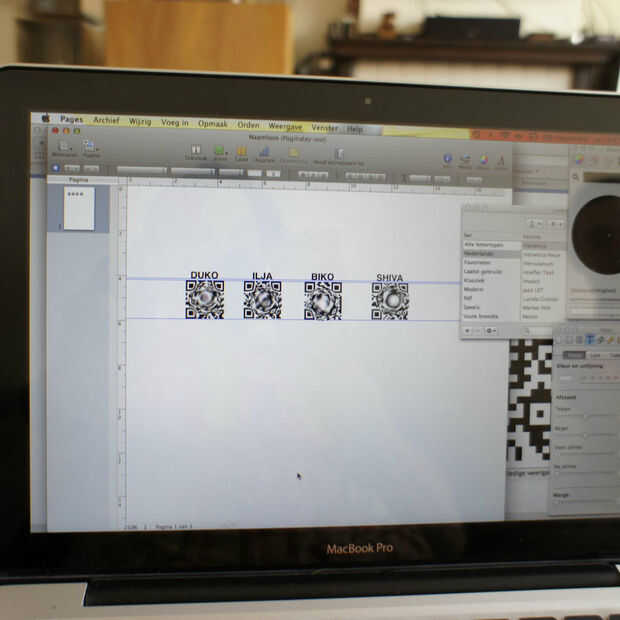Screen dimensions: 620x620
Task: Open the Opmaak menu
Action: click(213, 124)
